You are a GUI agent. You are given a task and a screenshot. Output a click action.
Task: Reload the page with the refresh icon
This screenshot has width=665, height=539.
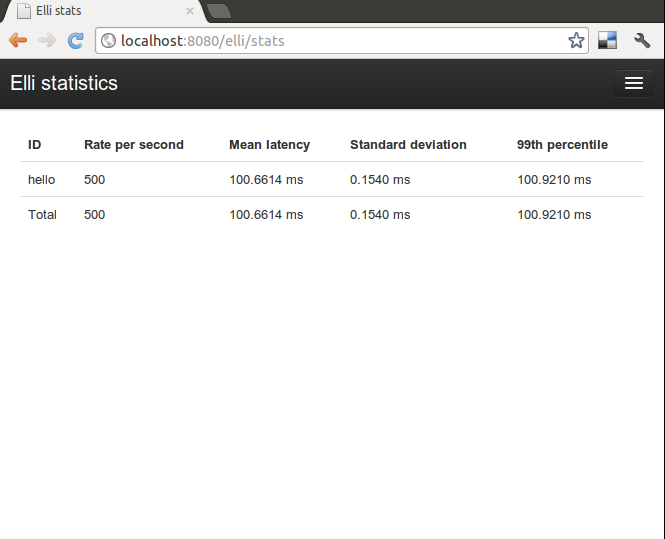75,41
